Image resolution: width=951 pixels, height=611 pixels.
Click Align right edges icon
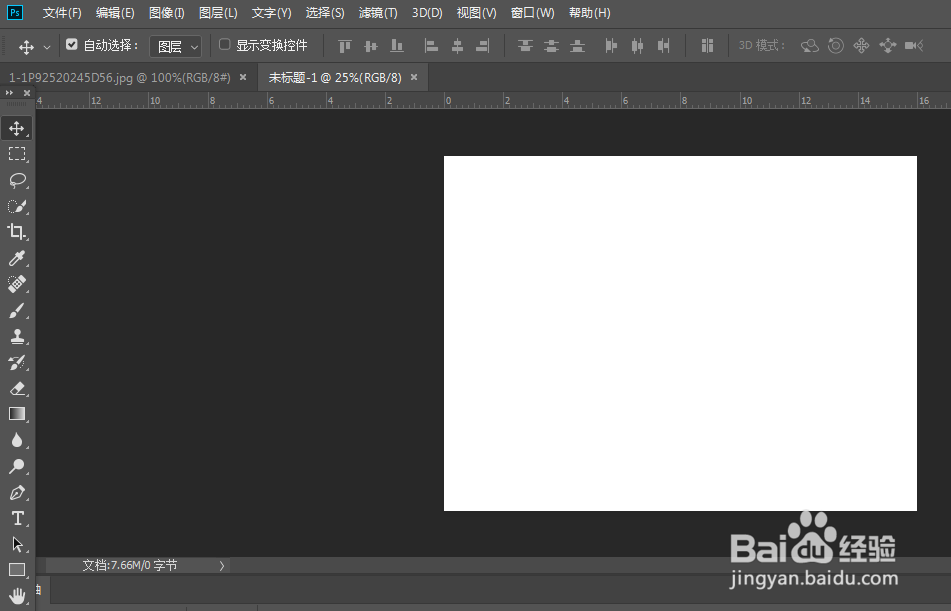click(x=483, y=46)
